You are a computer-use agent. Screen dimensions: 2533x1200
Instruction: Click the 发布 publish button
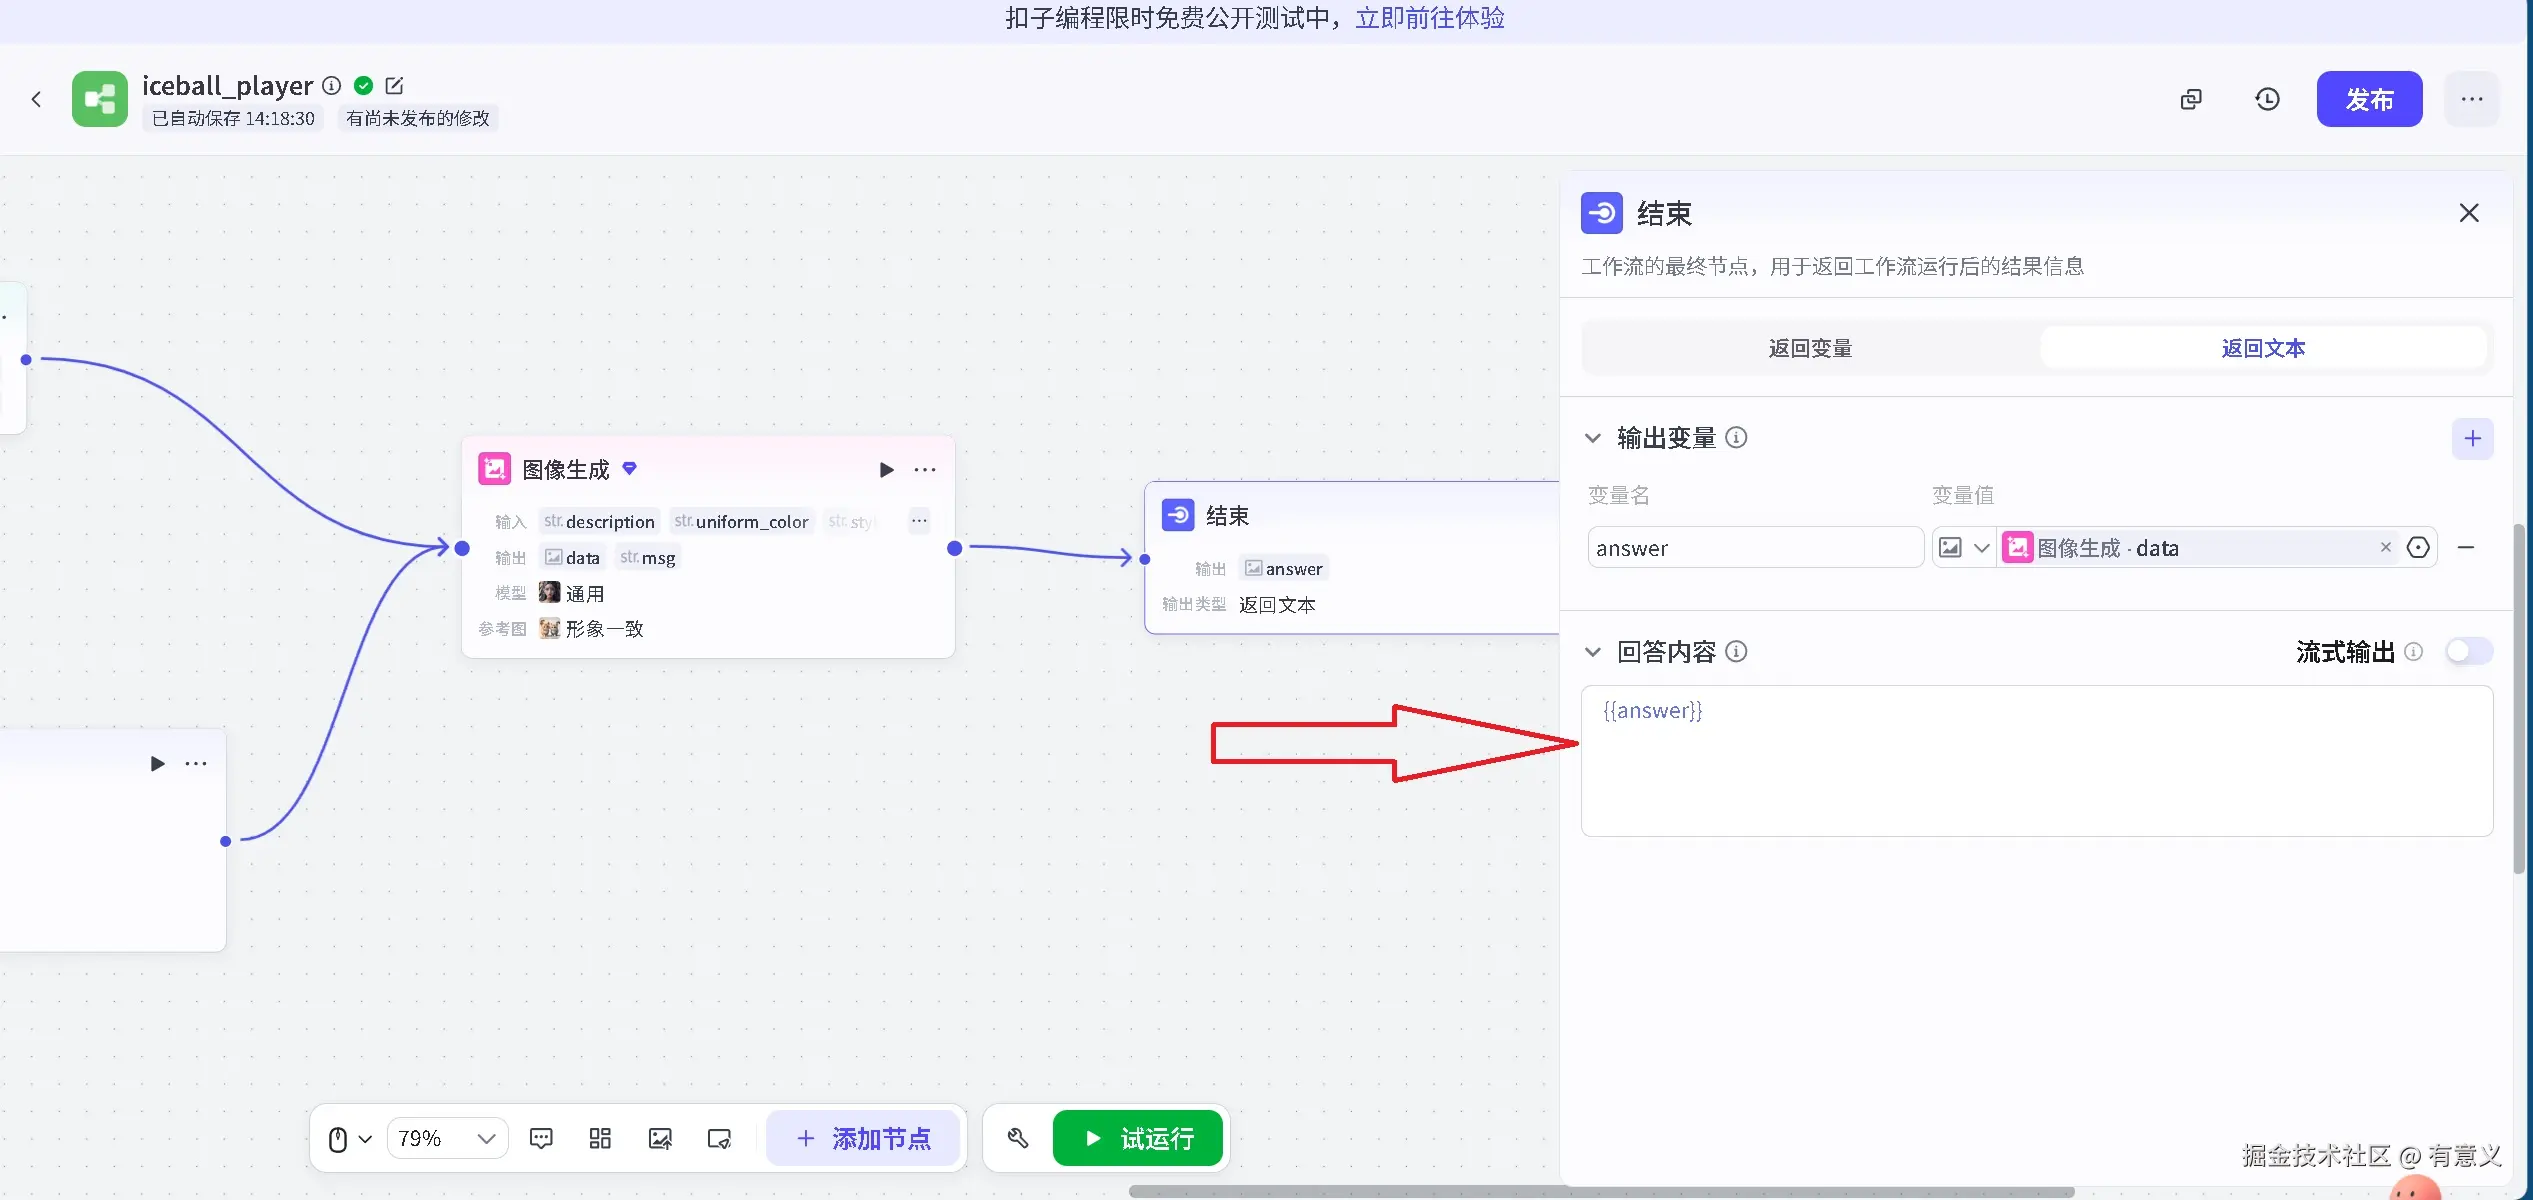(2369, 98)
